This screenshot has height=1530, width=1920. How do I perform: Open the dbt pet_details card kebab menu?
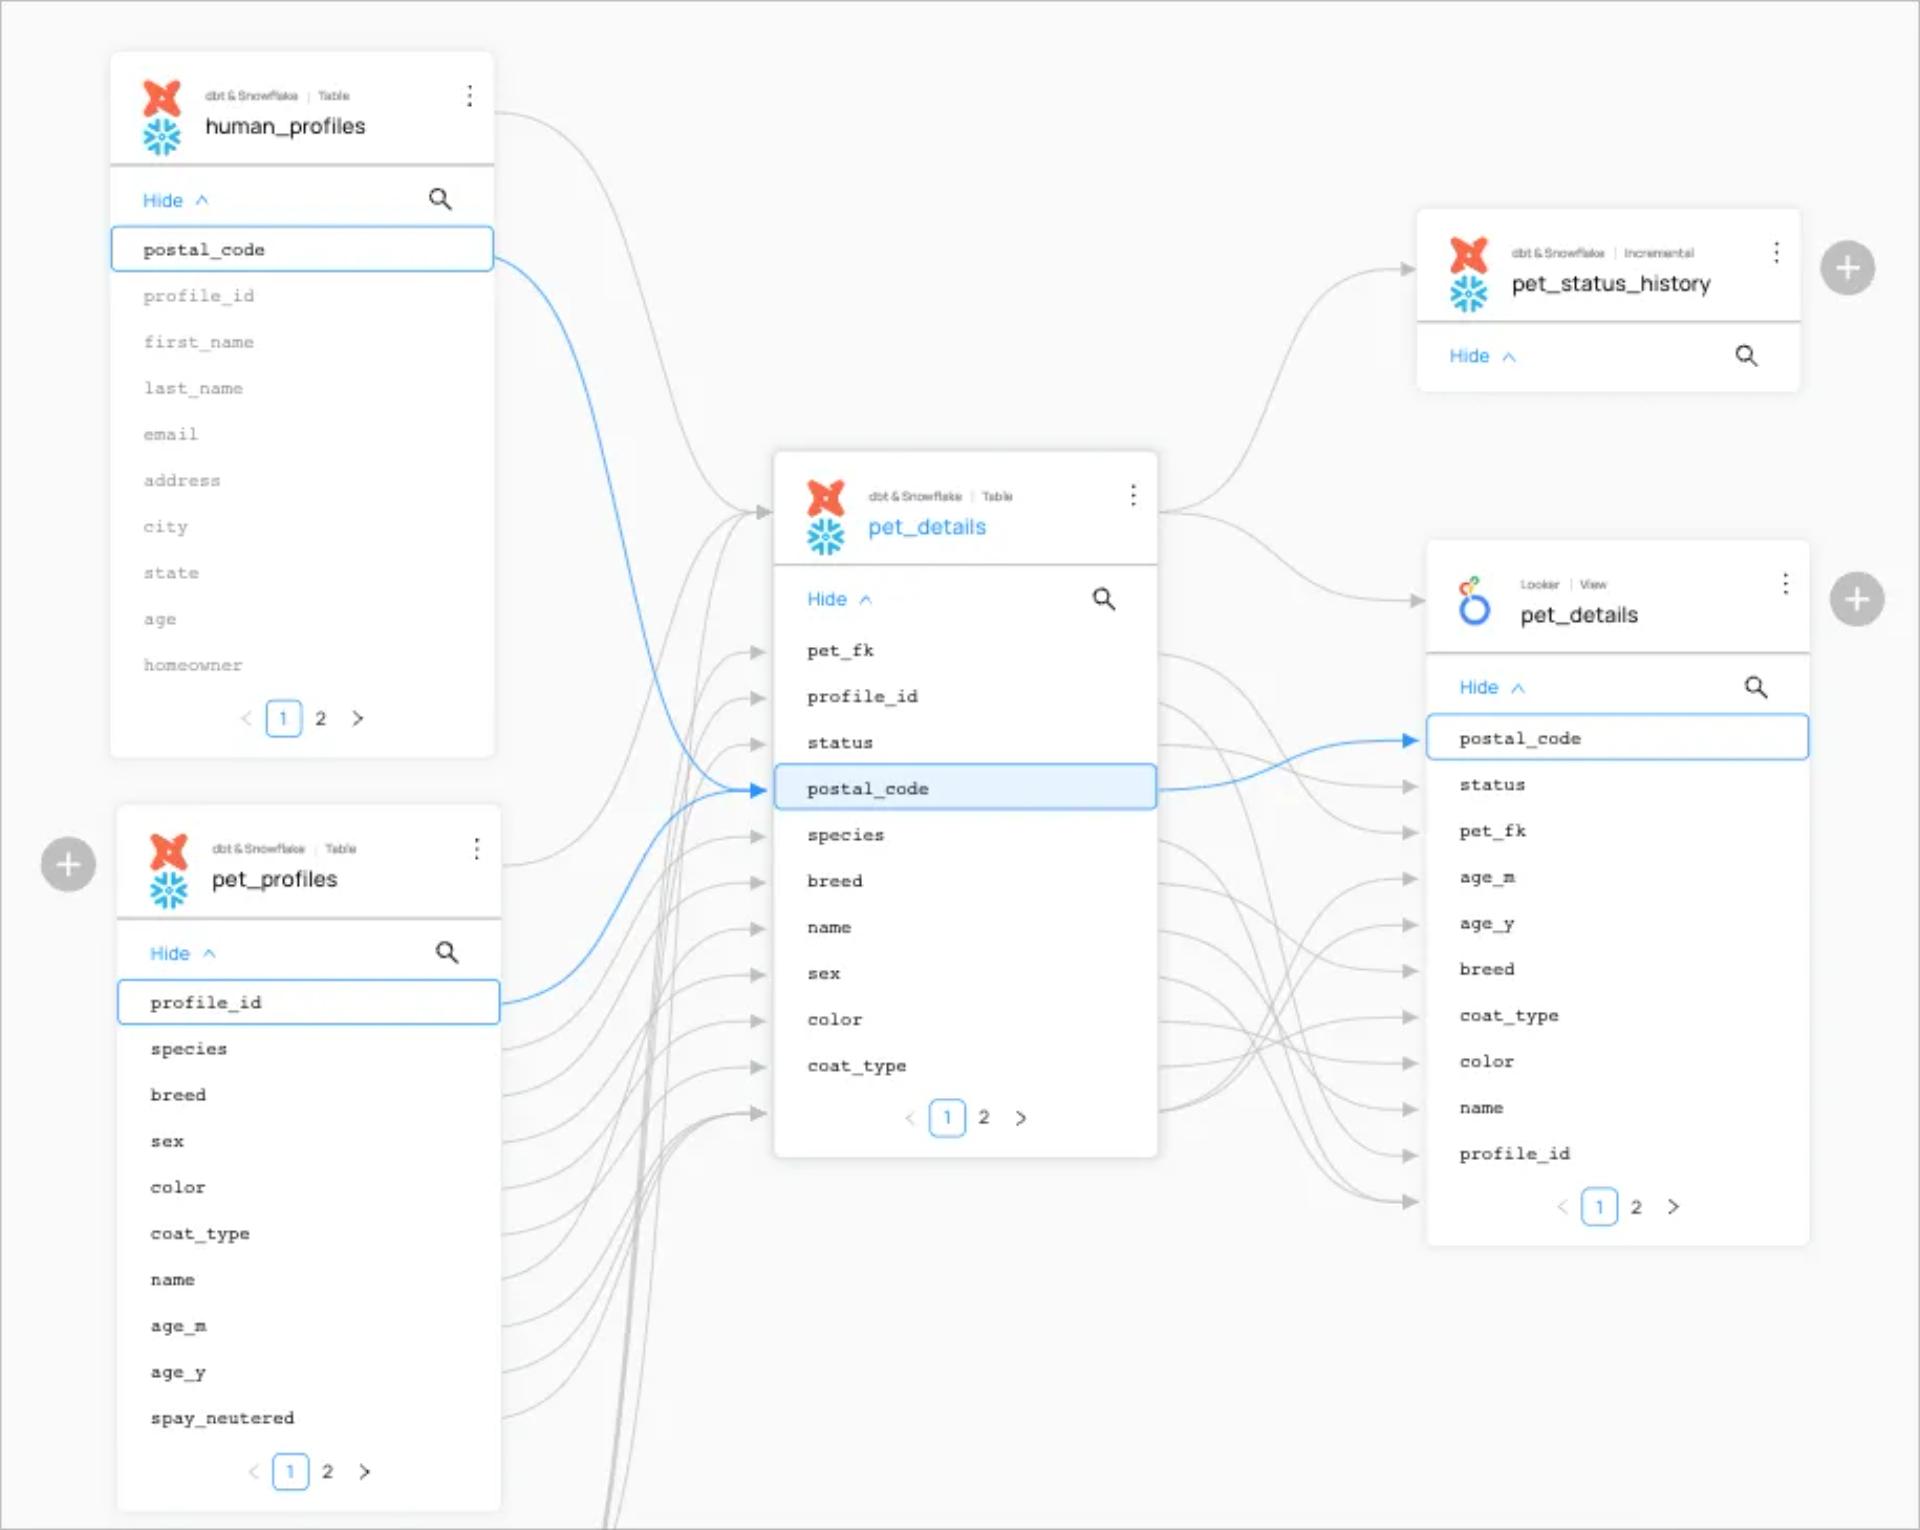1132,495
